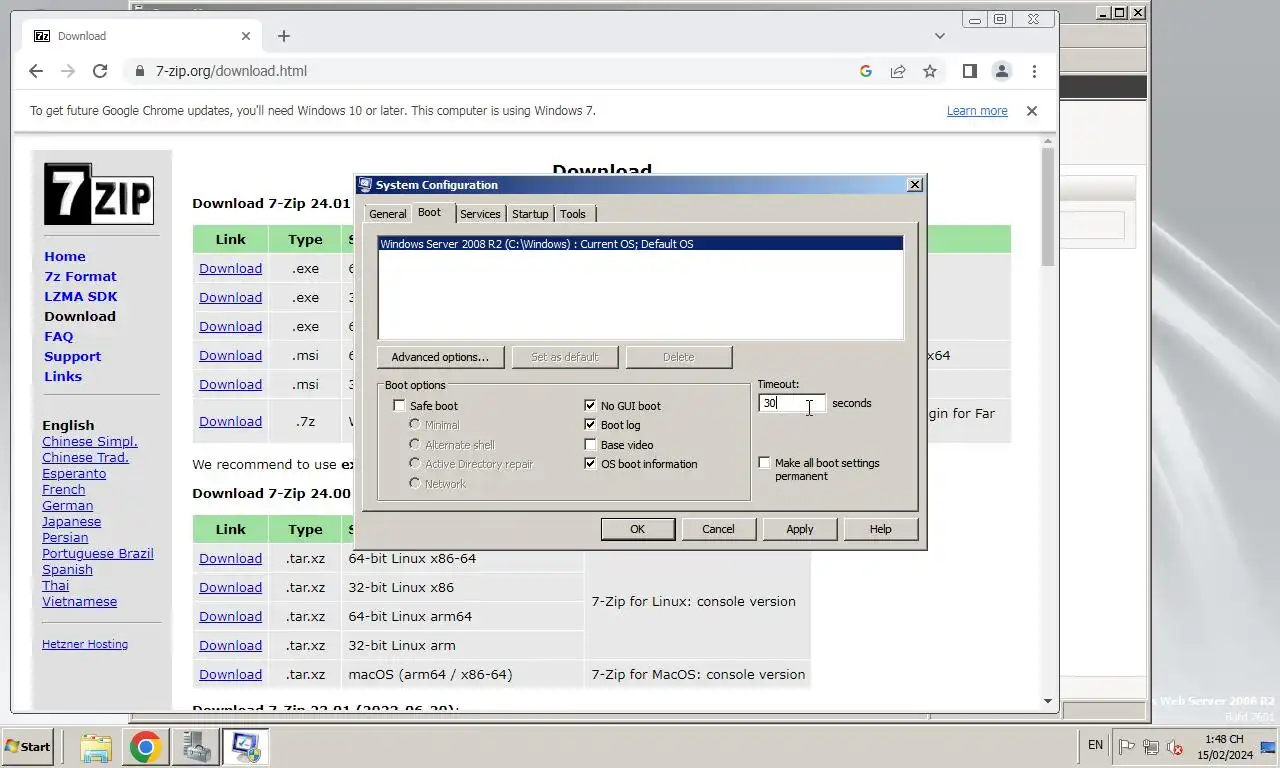Image resolution: width=1280 pixels, height=768 pixels.
Task: Switch to the General tab
Action: coord(387,214)
